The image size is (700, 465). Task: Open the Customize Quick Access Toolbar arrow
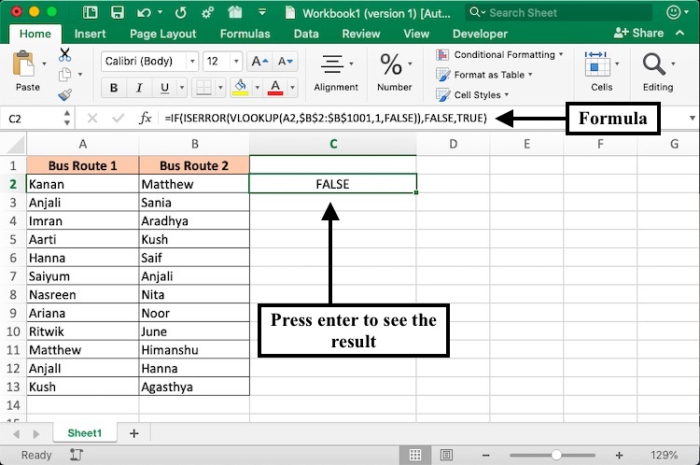click(x=262, y=12)
